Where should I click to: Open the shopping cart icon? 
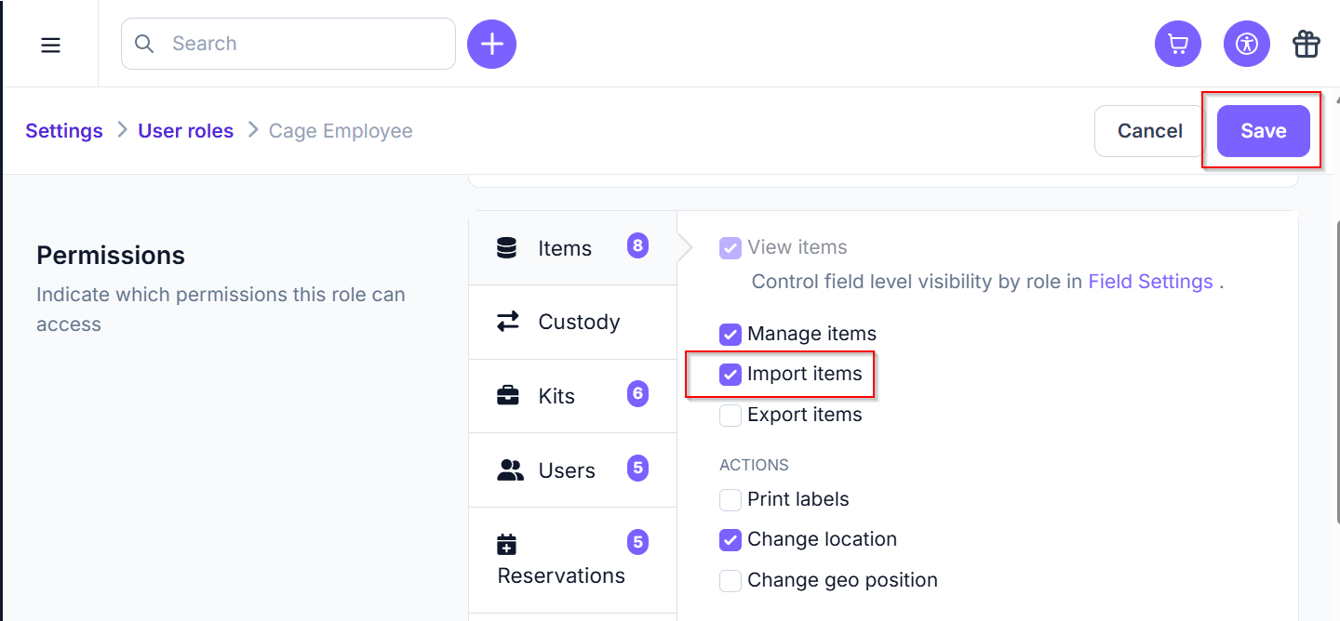pos(1178,44)
